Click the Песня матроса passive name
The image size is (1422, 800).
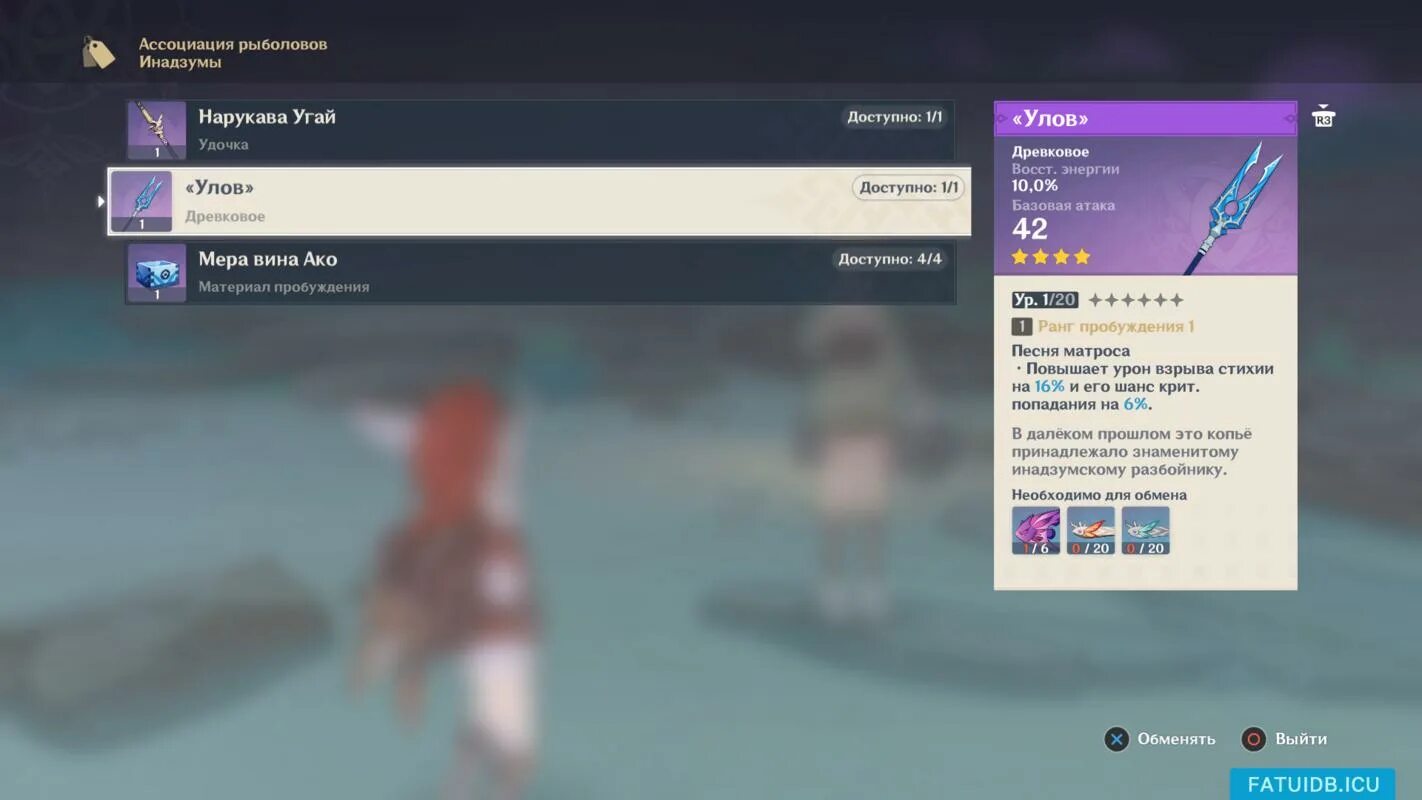click(x=1071, y=351)
